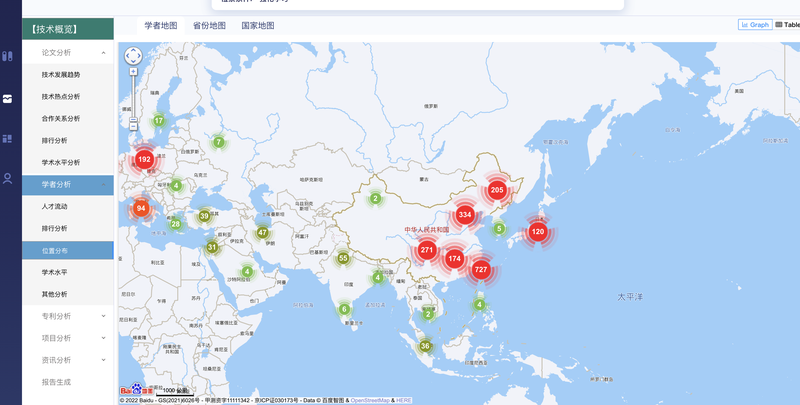Click the green 2 marker in Xinjiang
Viewport: 800px width, 405px height.
point(375,198)
